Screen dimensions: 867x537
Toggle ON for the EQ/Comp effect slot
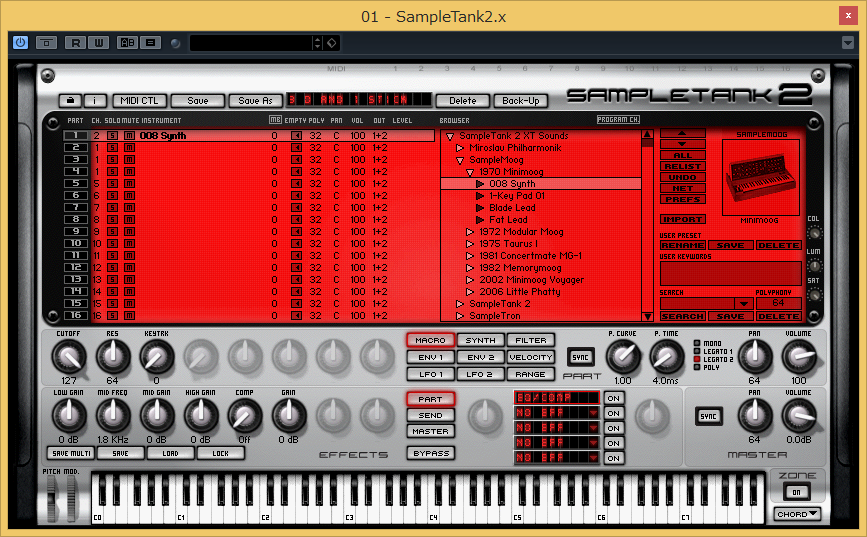coord(613,398)
